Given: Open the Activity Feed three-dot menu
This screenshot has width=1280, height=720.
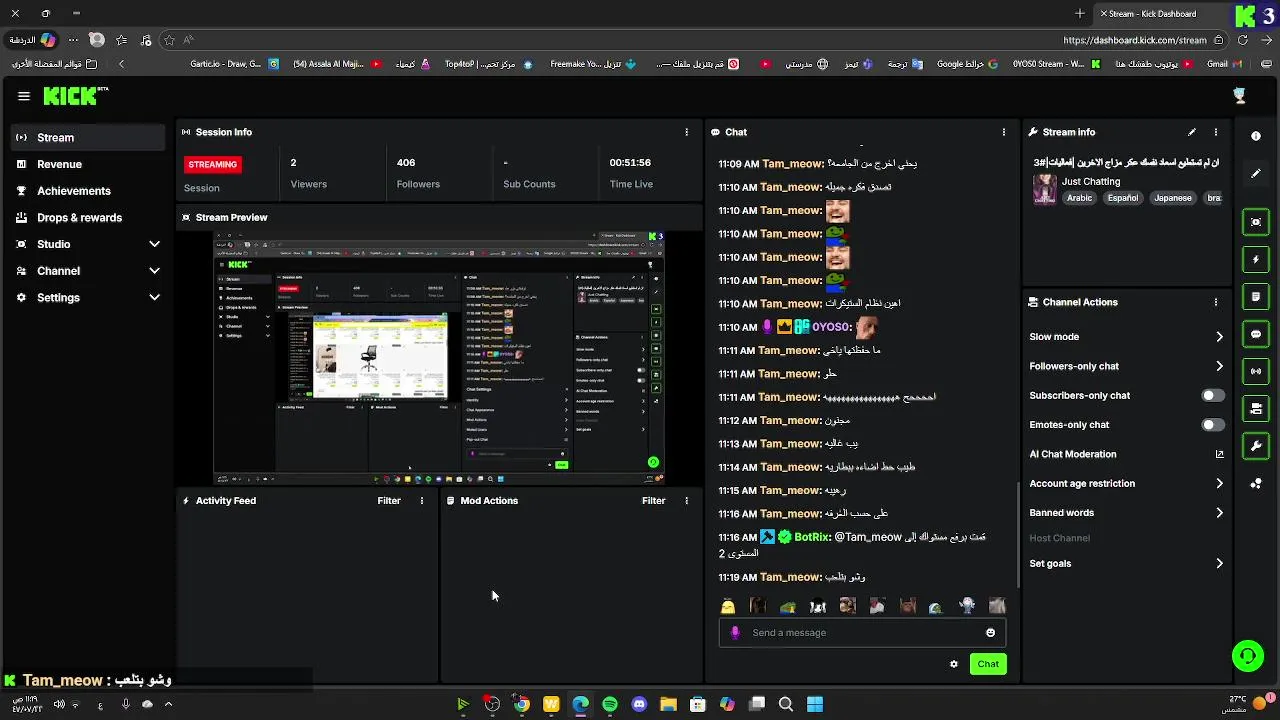Looking at the screenshot, I should tap(421, 501).
